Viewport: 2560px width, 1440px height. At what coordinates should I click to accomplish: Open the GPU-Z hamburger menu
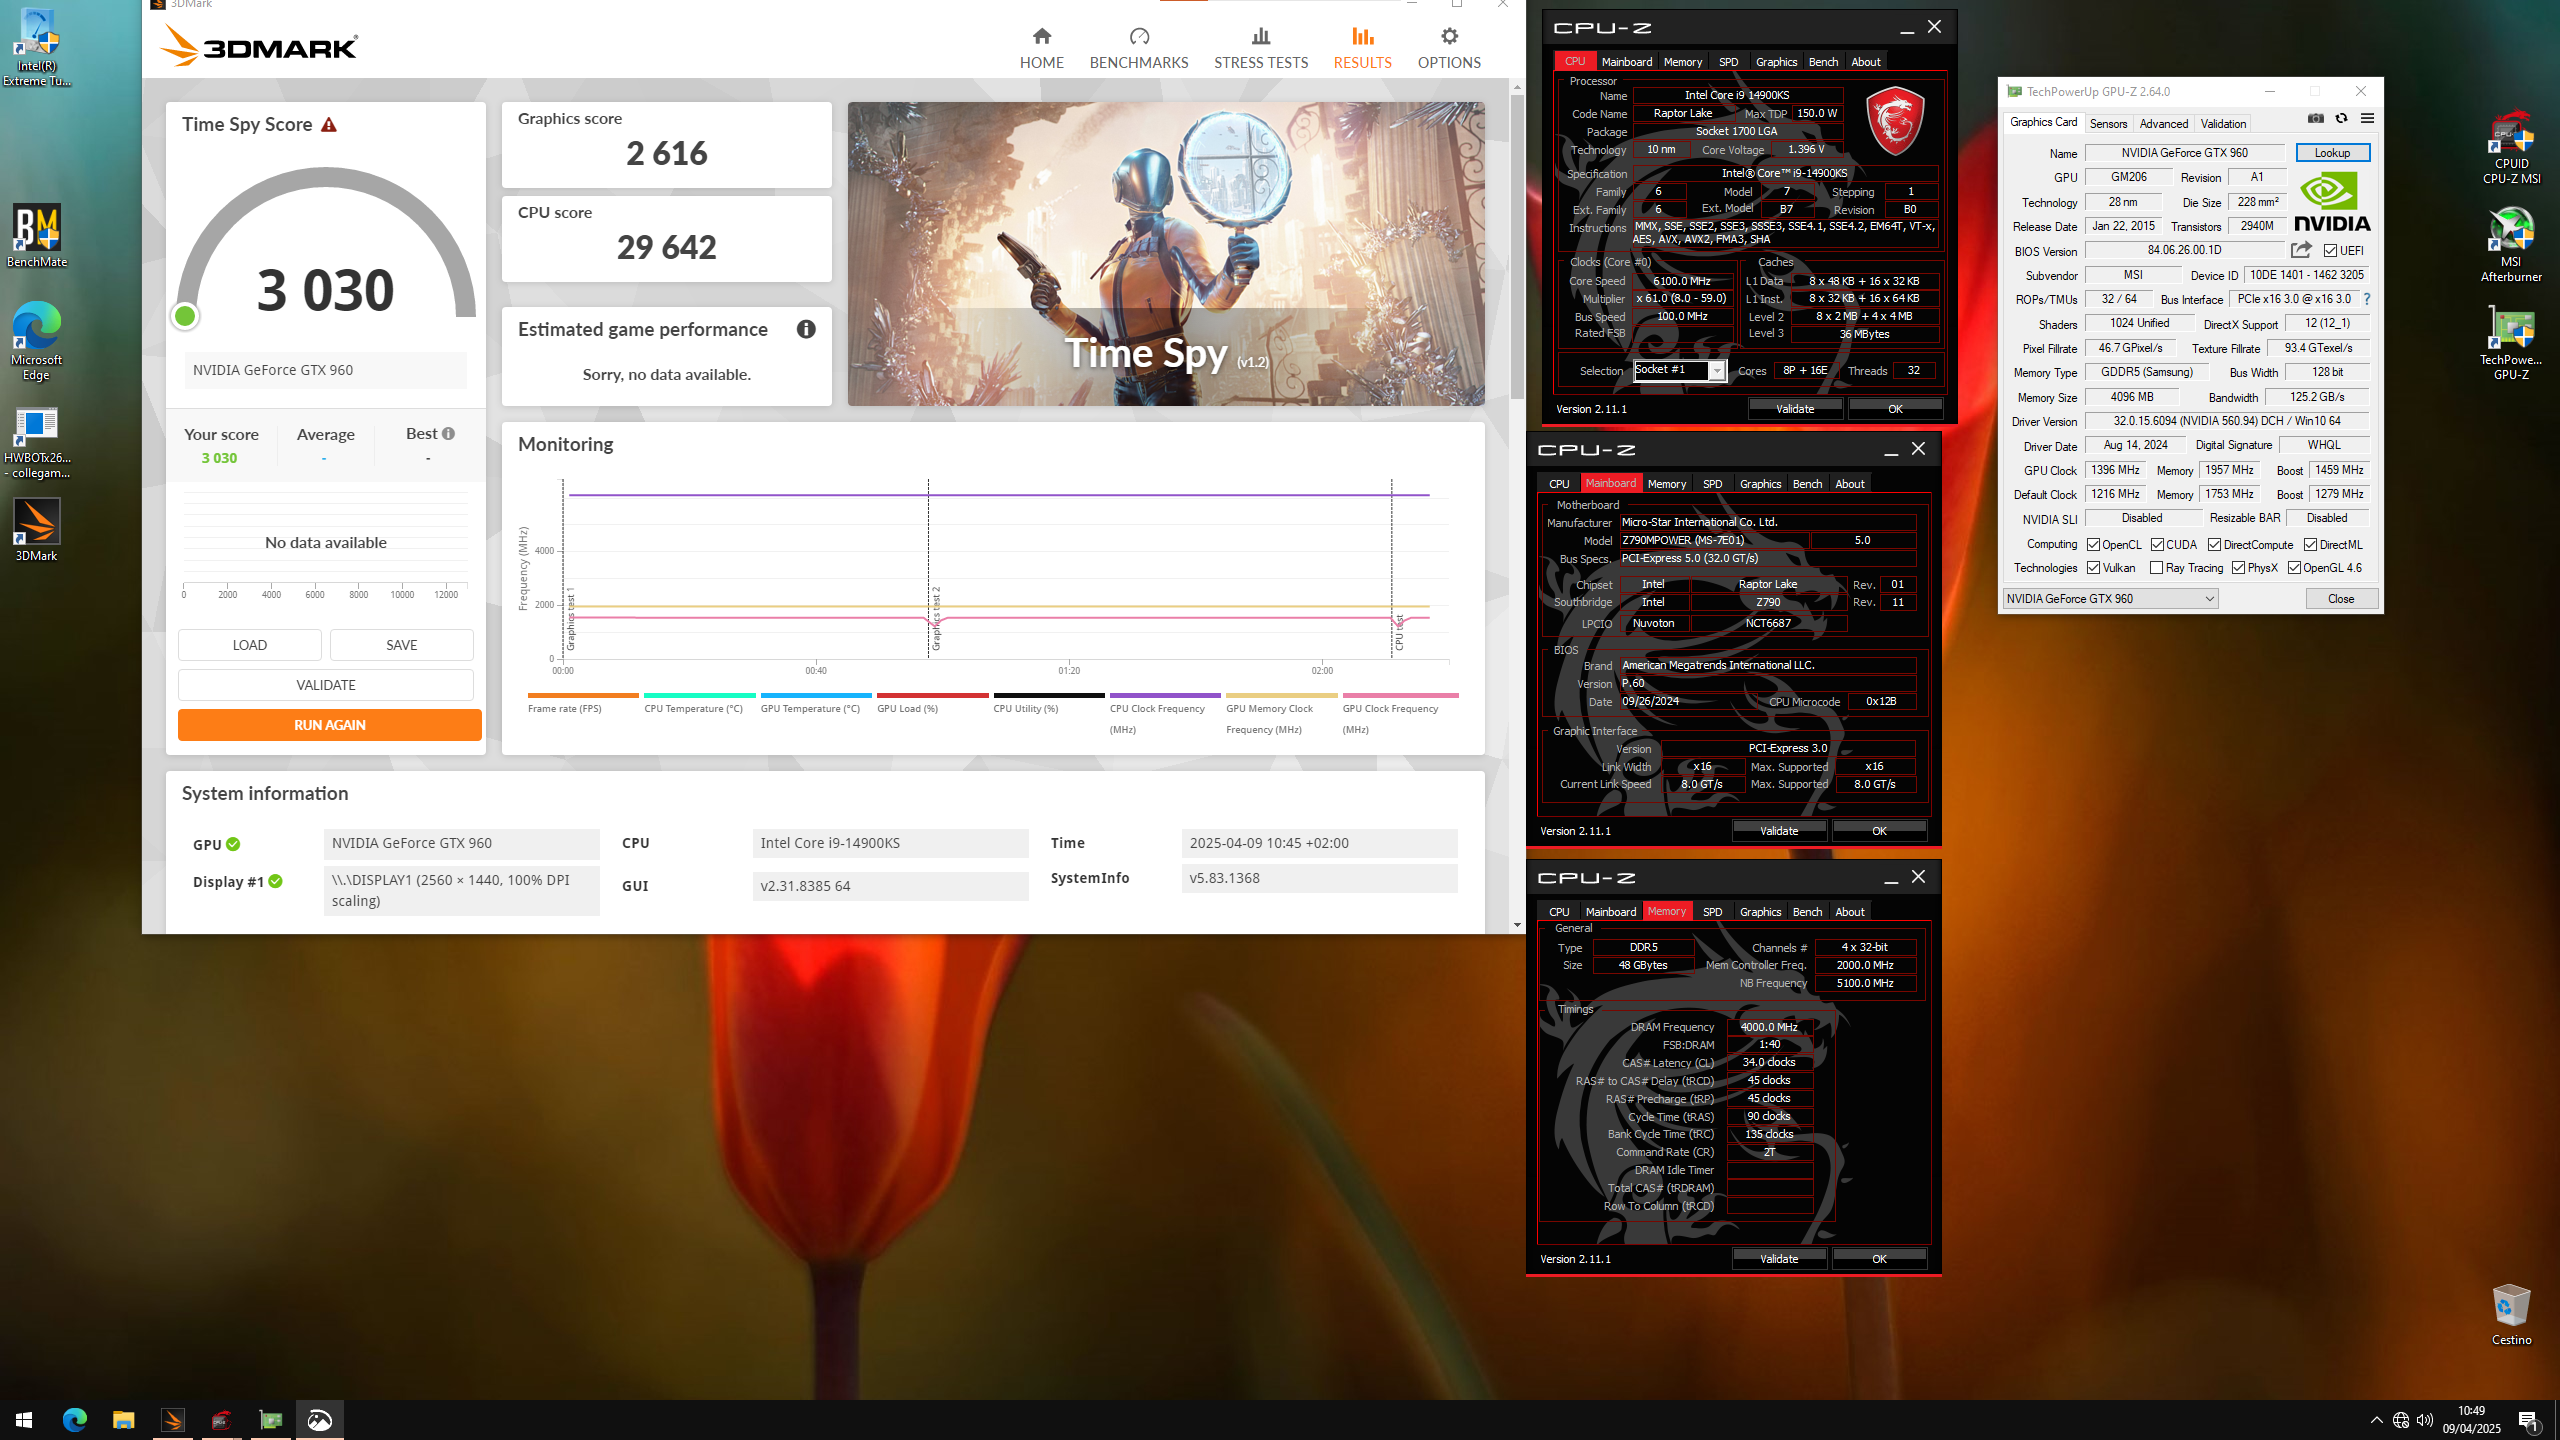(x=2367, y=118)
